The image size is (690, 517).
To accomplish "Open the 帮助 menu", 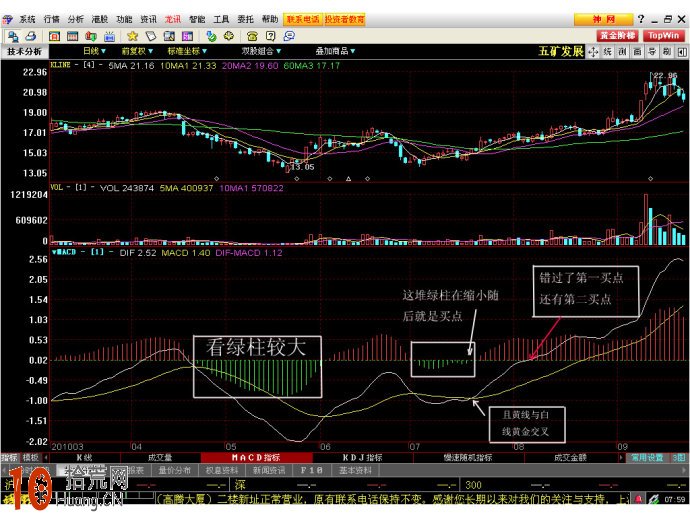I will 270,19.
